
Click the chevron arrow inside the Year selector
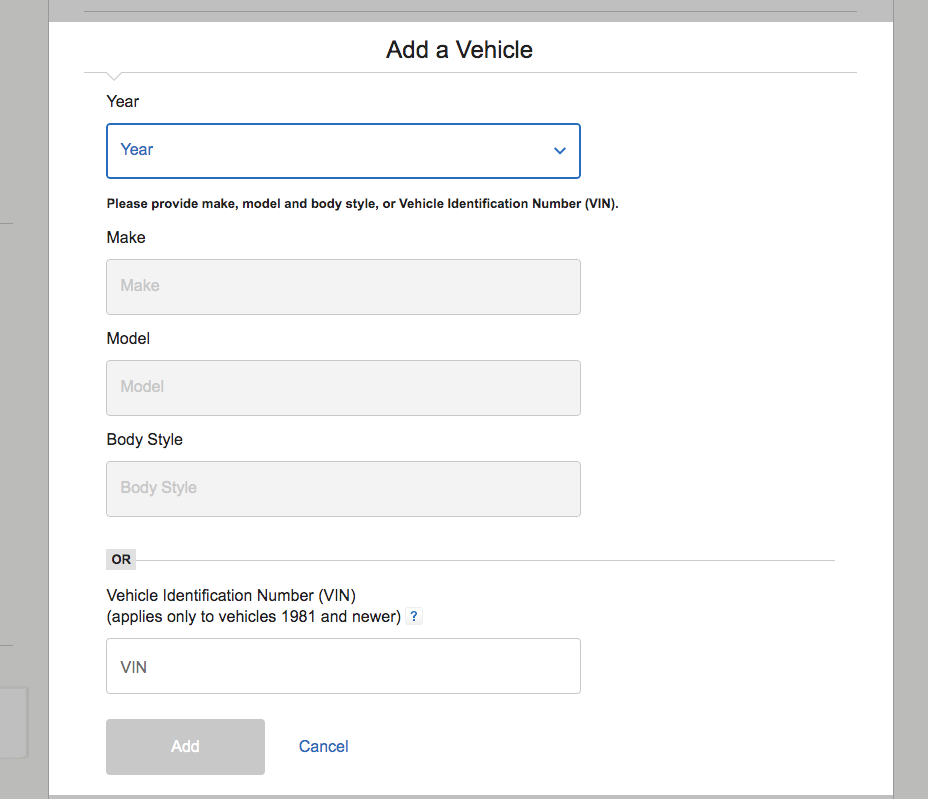coord(560,151)
